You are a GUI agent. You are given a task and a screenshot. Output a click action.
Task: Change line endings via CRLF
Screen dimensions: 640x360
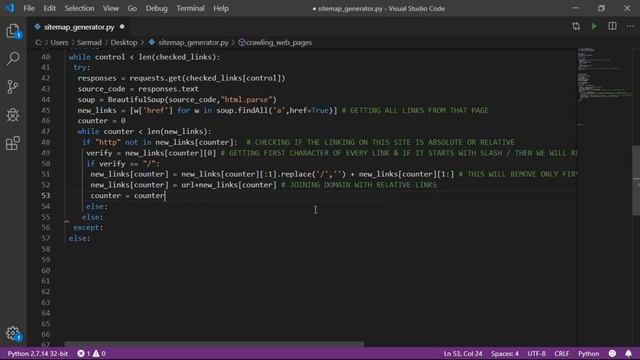click(x=562, y=353)
